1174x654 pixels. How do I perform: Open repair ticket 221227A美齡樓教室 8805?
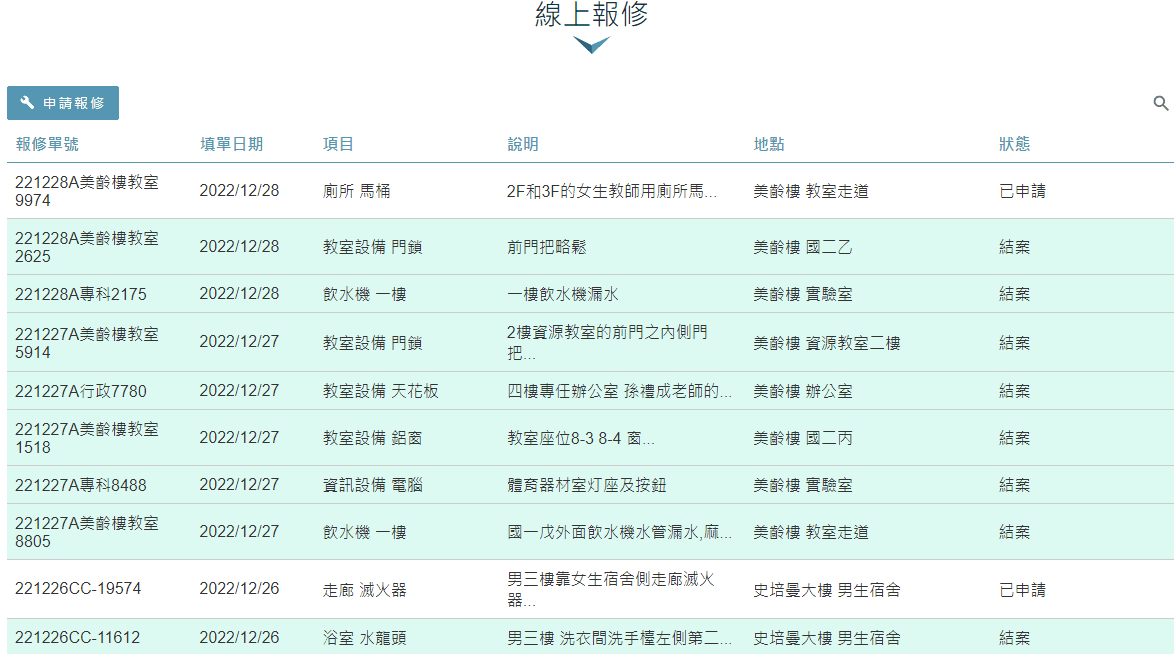pos(87,532)
